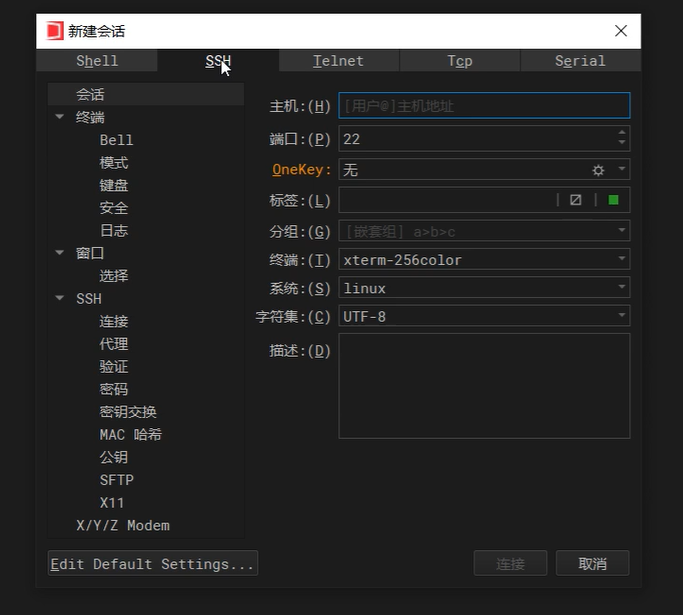Open the Bell settings item
Viewport: 683px width, 615px height.
(116, 140)
